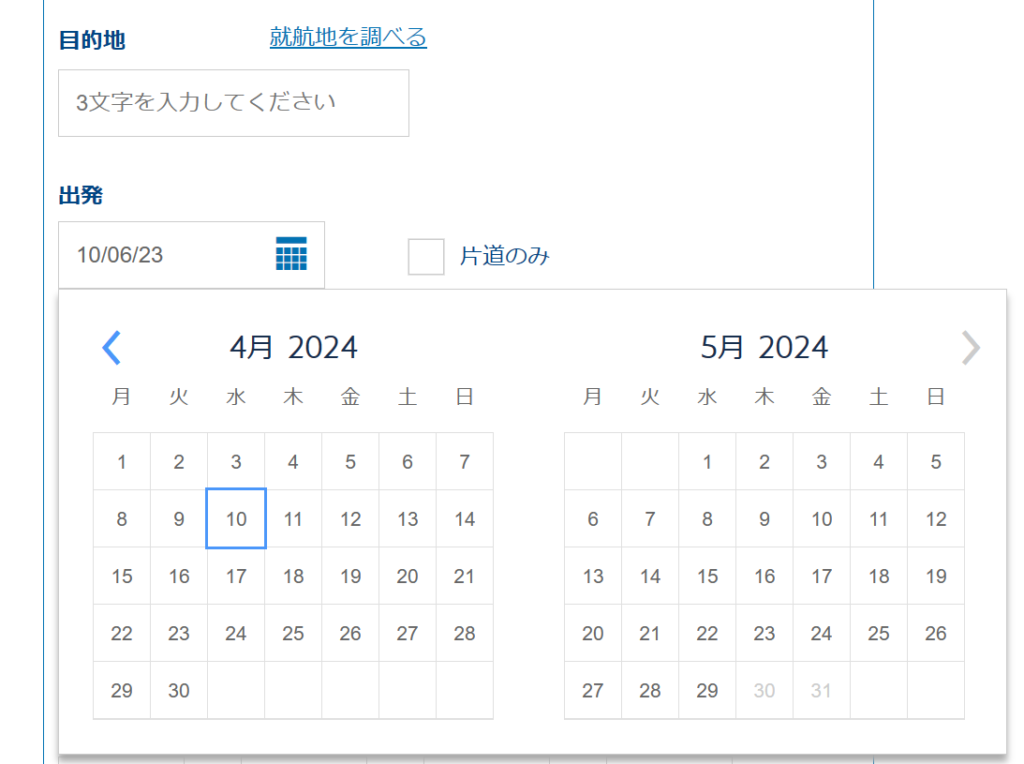Select April 28 Sunday date

[464, 633]
